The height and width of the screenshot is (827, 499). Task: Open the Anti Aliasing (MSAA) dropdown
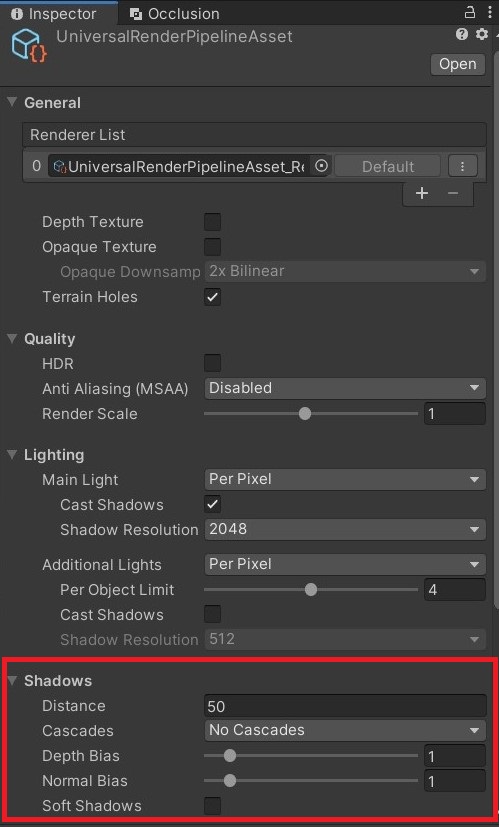click(x=345, y=388)
